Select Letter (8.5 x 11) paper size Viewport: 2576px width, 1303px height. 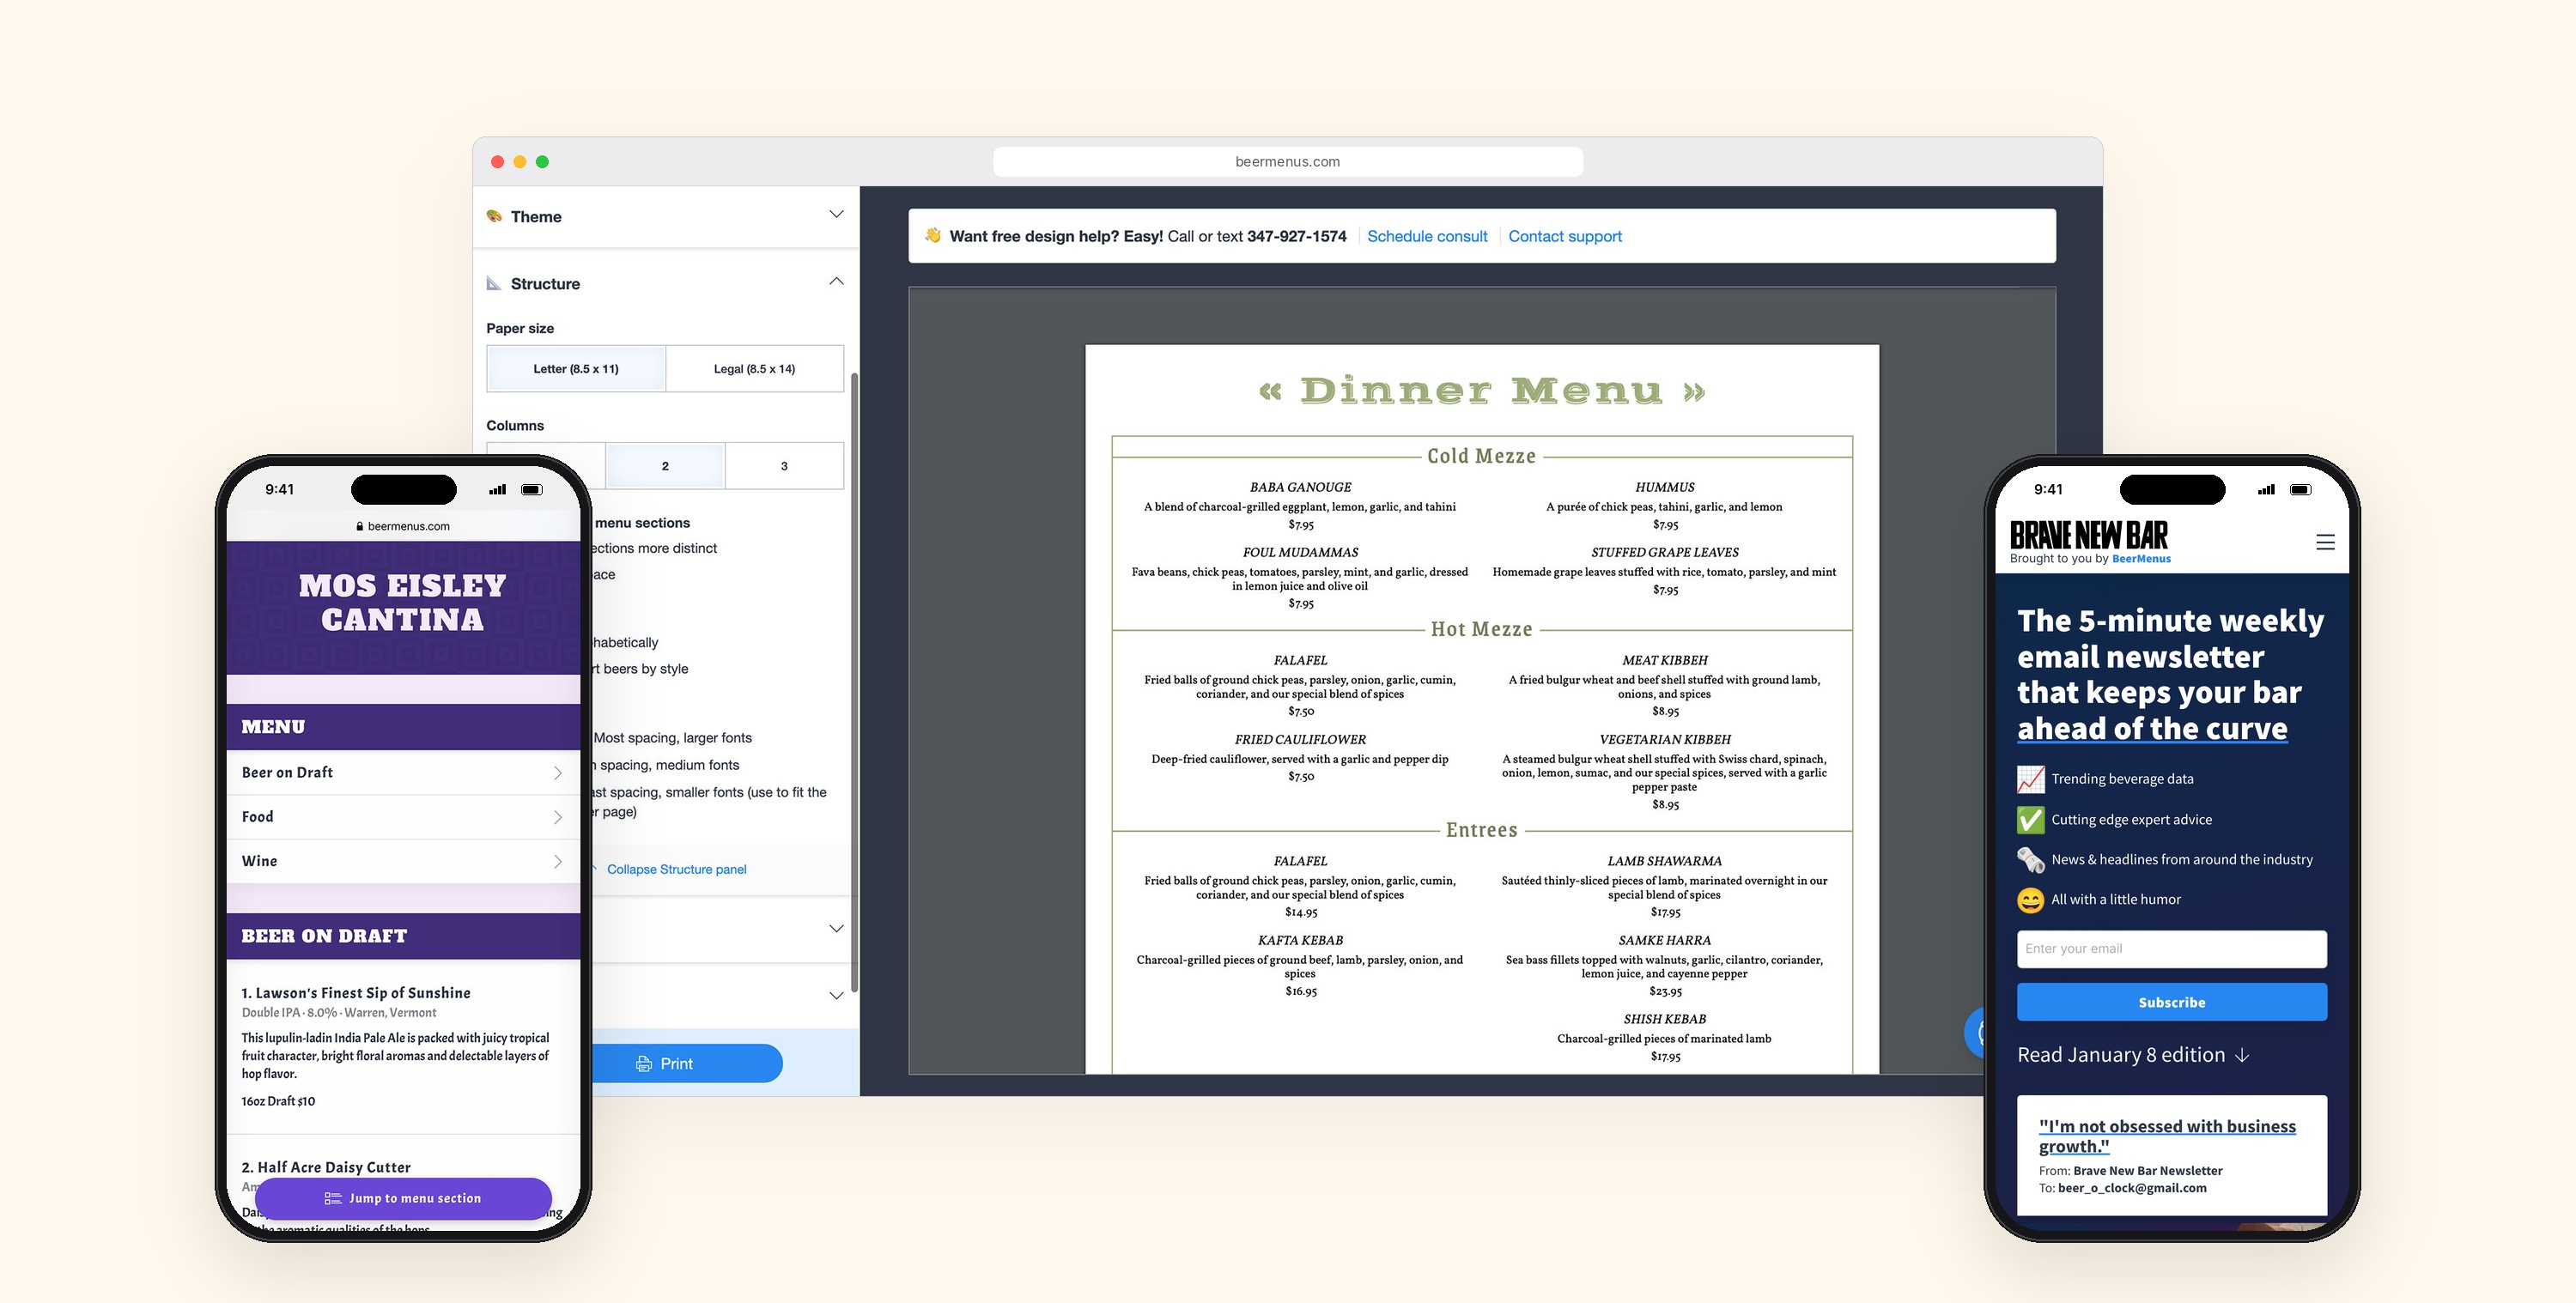click(576, 369)
